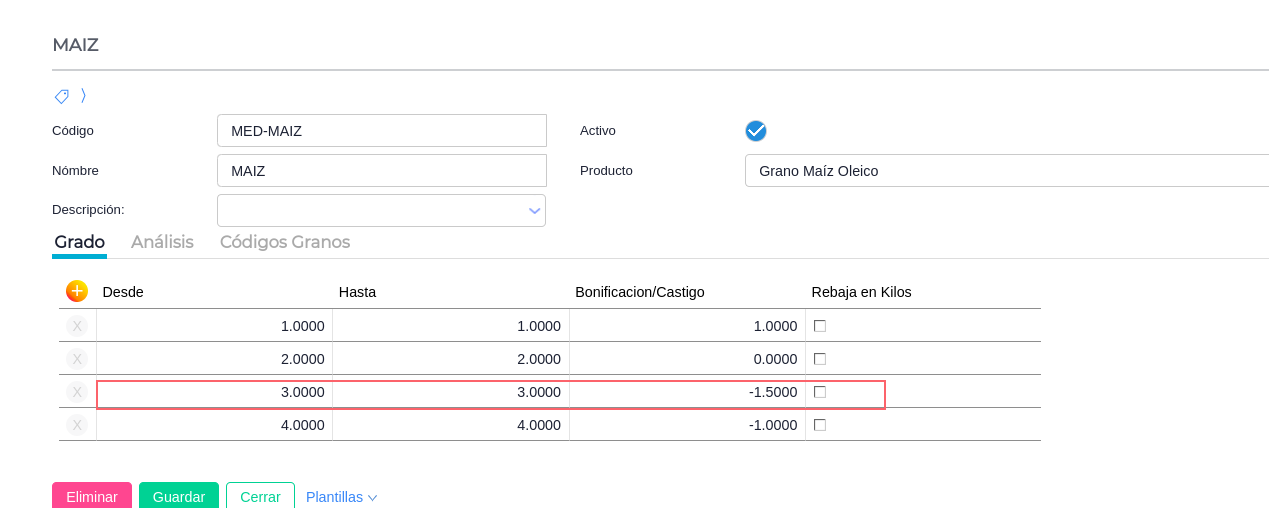Enable Rebaja en Kilos for the 1.0000 row
The image size is (1269, 508).
point(820,326)
